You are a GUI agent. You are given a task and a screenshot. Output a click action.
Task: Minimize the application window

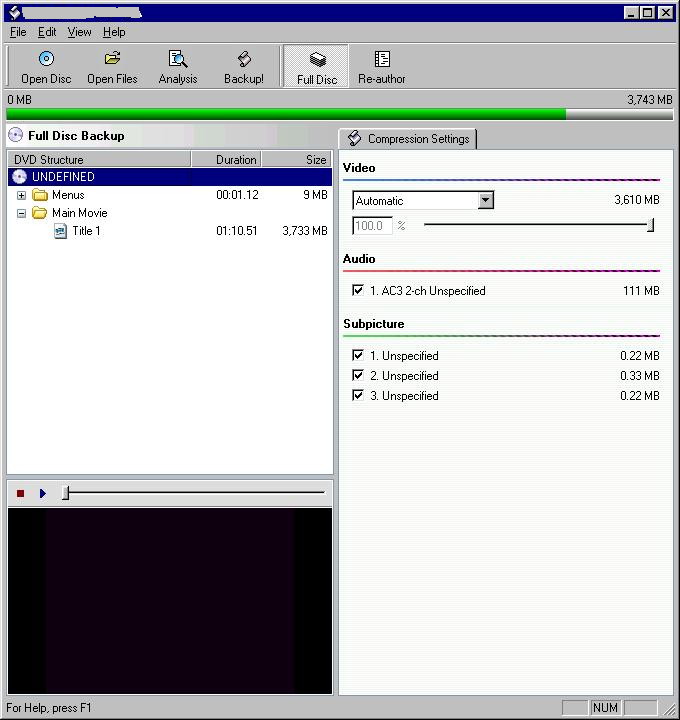[x=631, y=12]
